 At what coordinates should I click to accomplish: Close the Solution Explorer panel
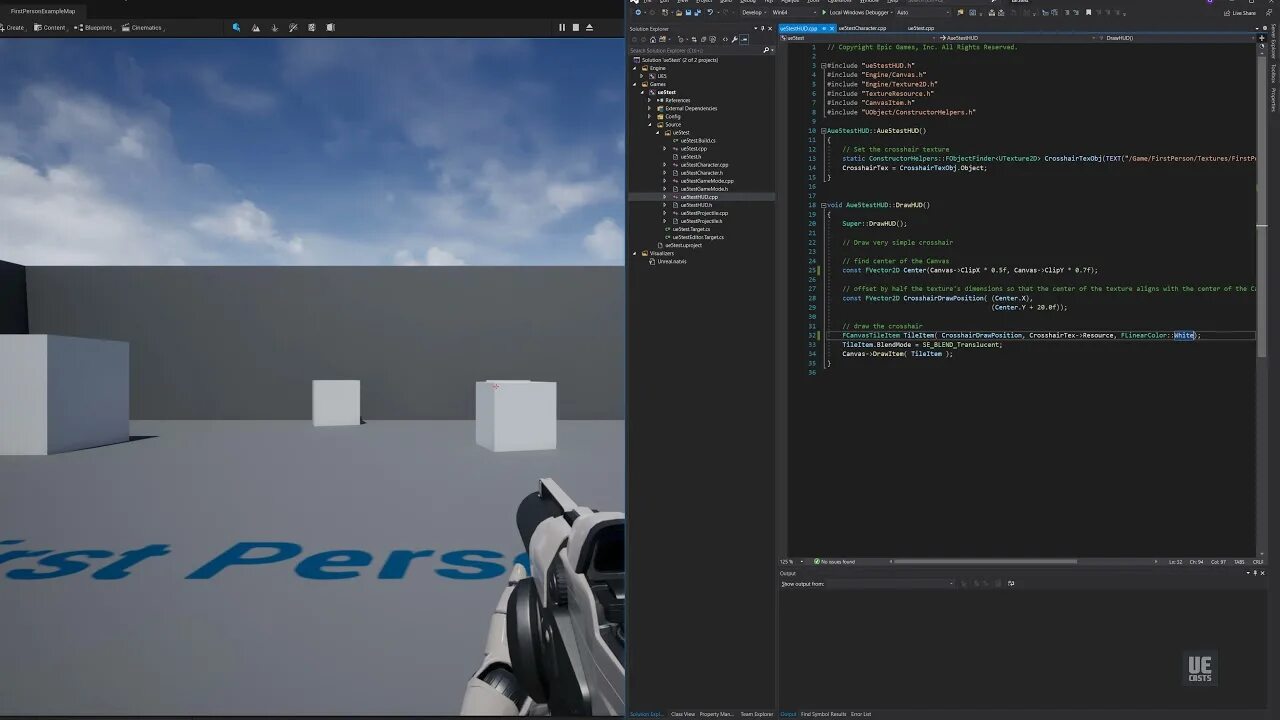pos(769,28)
